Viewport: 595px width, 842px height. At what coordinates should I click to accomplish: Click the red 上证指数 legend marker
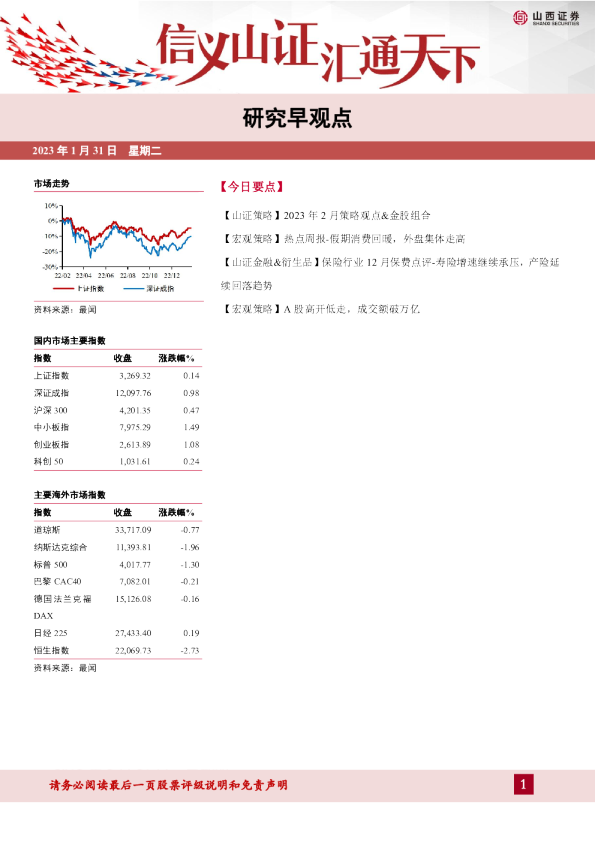[63, 289]
